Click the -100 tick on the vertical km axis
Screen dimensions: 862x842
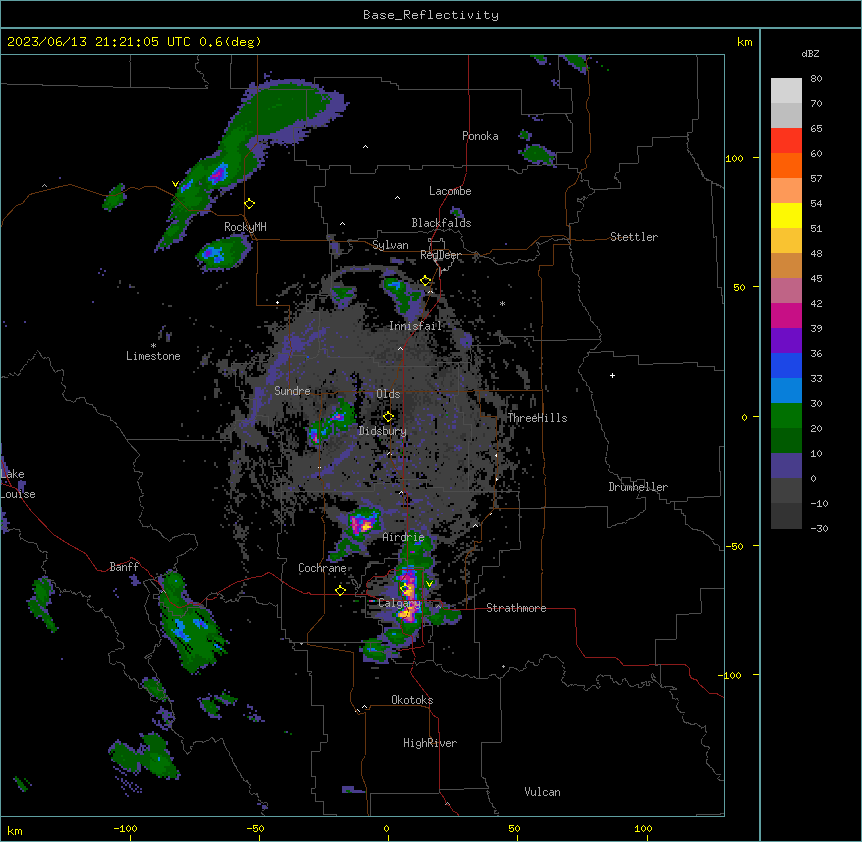pyautogui.click(x=731, y=675)
